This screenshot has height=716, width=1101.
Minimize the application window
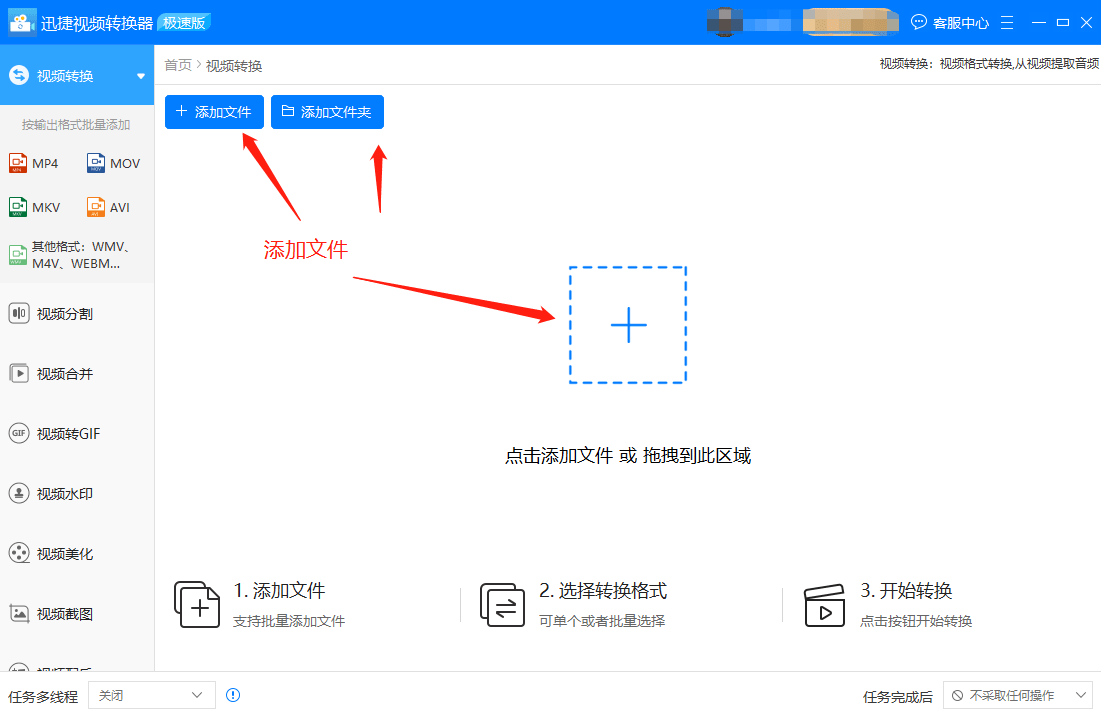pos(1039,22)
